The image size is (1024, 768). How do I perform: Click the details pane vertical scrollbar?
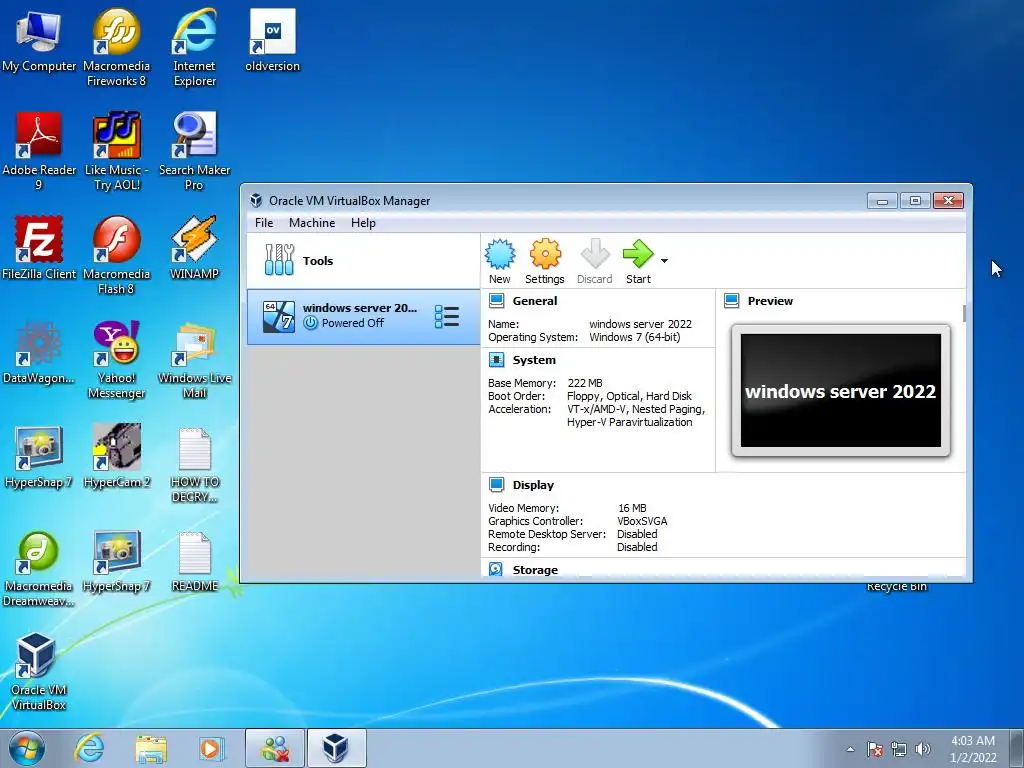point(964,313)
